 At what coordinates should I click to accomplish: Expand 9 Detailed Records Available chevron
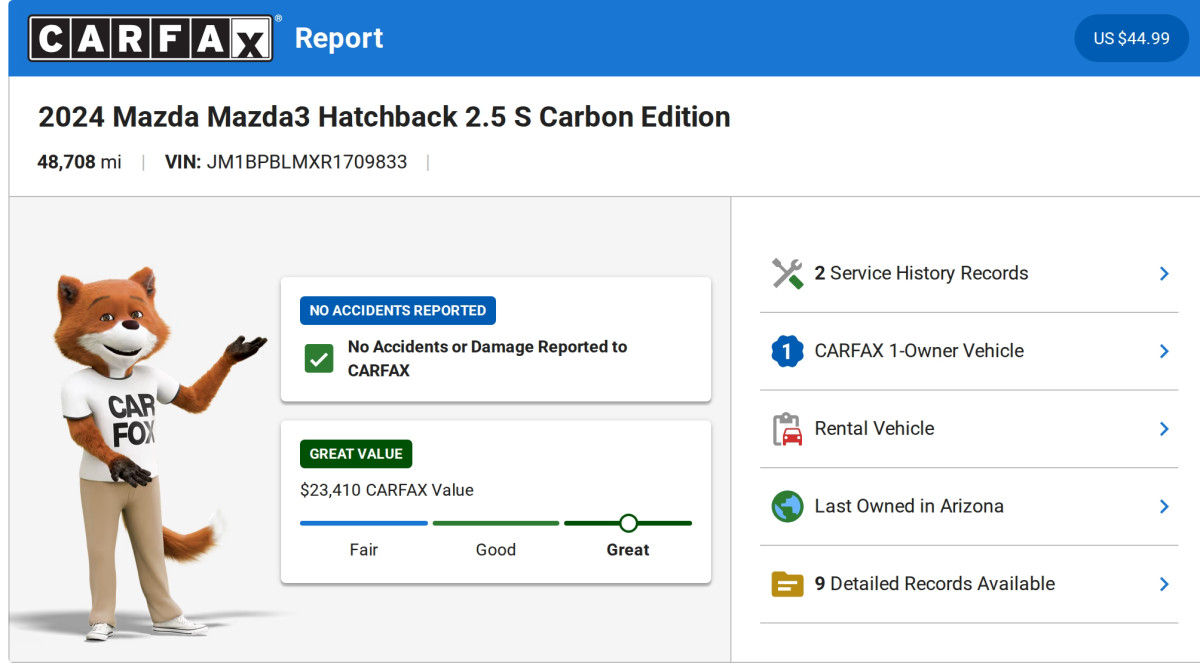click(x=1164, y=584)
